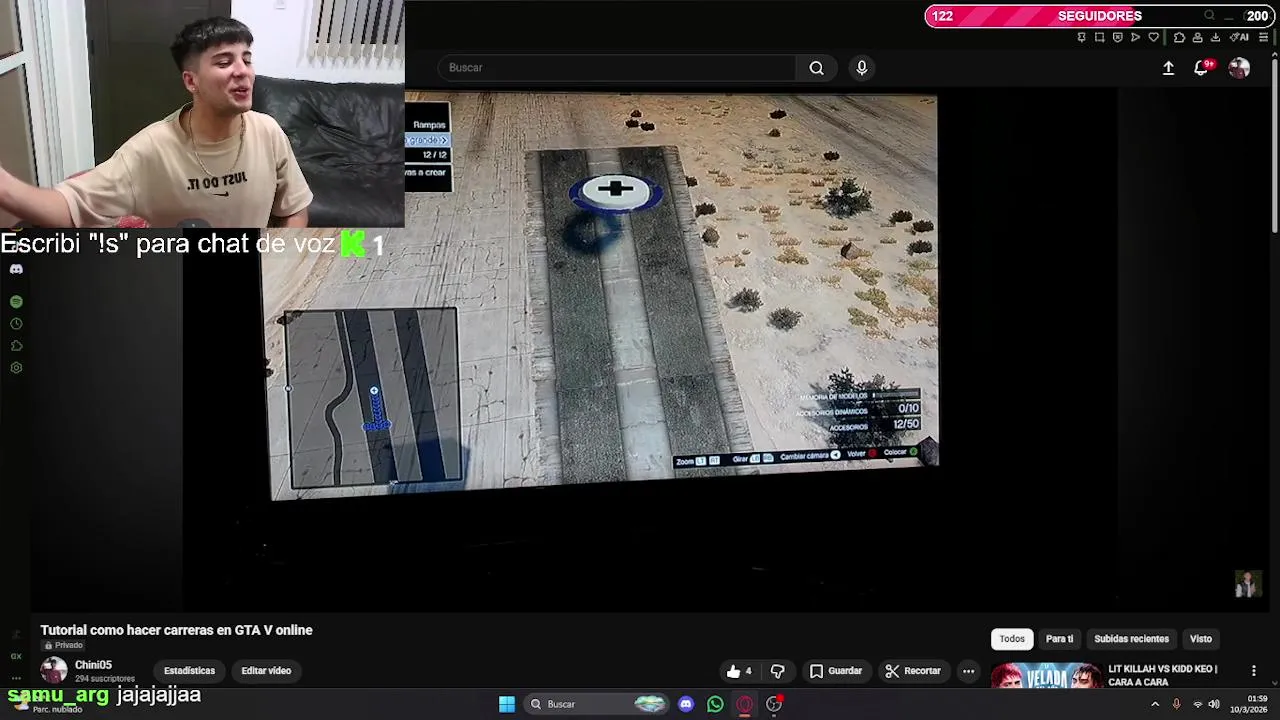Select the Subidas recientes filter chip
This screenshot has width=1280, height=720.
click(x=1131, y=639)
